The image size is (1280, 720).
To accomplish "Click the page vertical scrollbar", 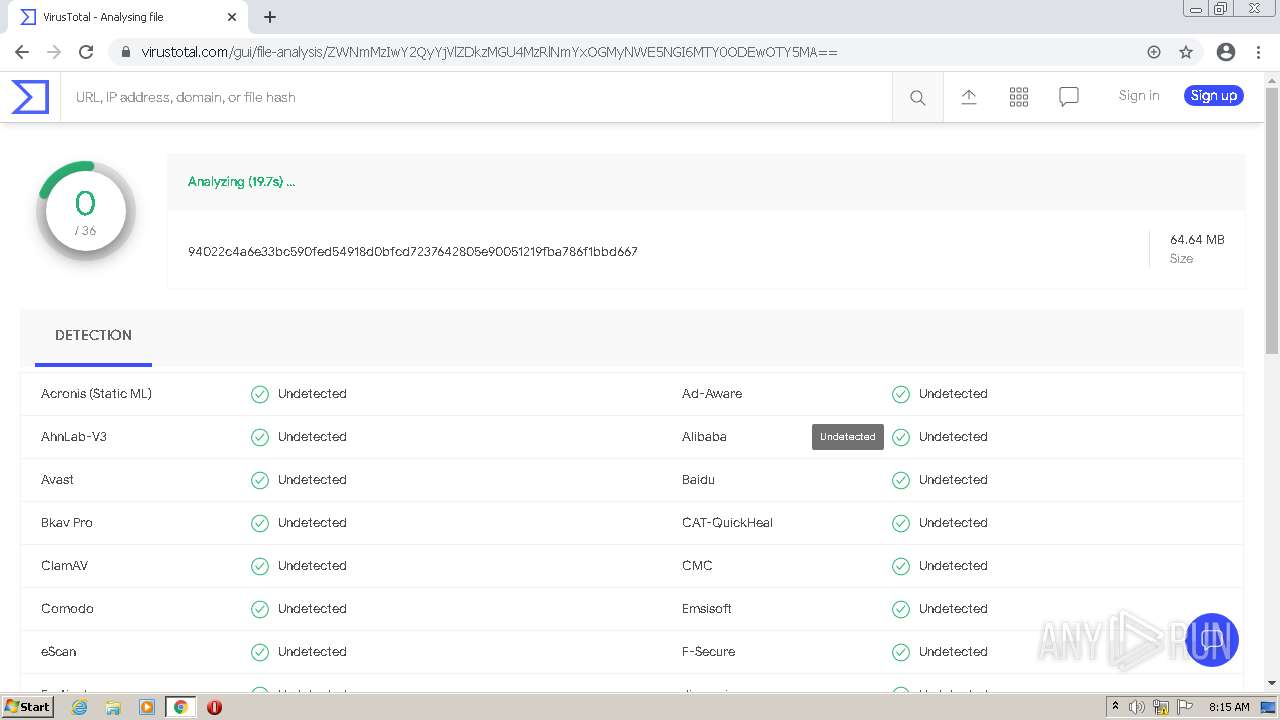I will click(1272, 220).
